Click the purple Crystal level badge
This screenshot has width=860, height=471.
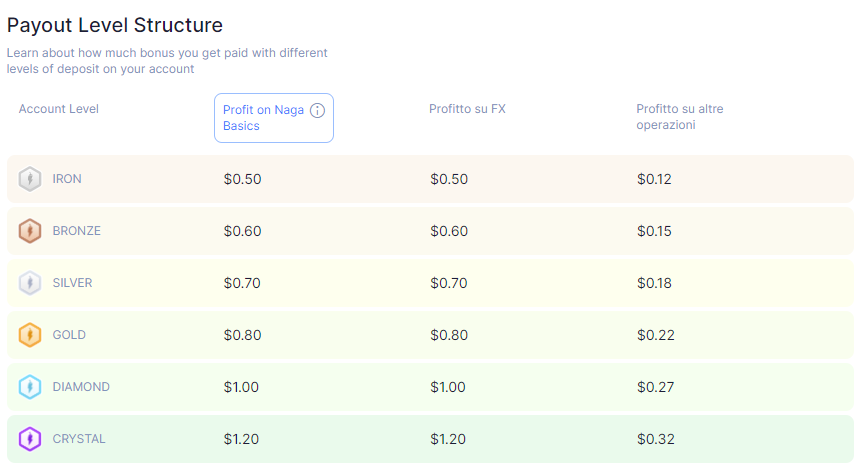tap(30, 439)
